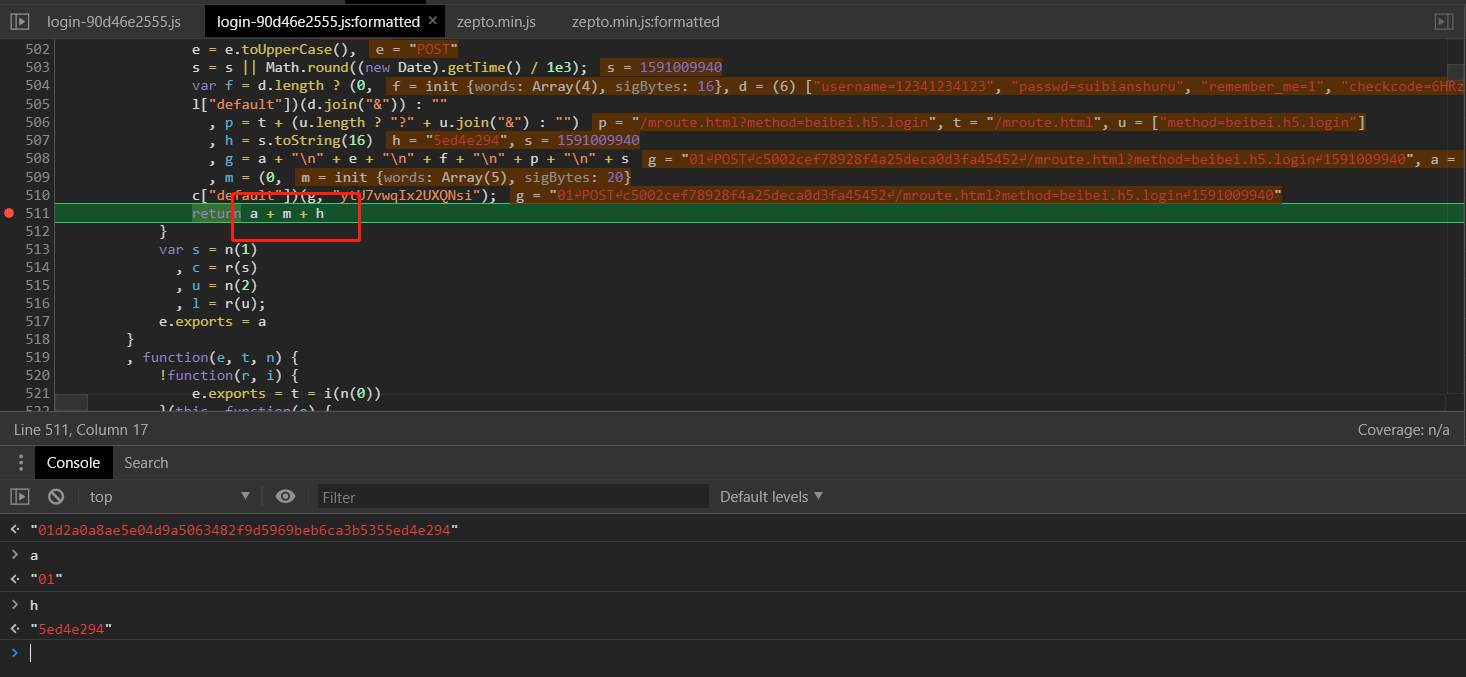
Task: Click the Coverage: n/a status text
Action: pos(1403,430)
